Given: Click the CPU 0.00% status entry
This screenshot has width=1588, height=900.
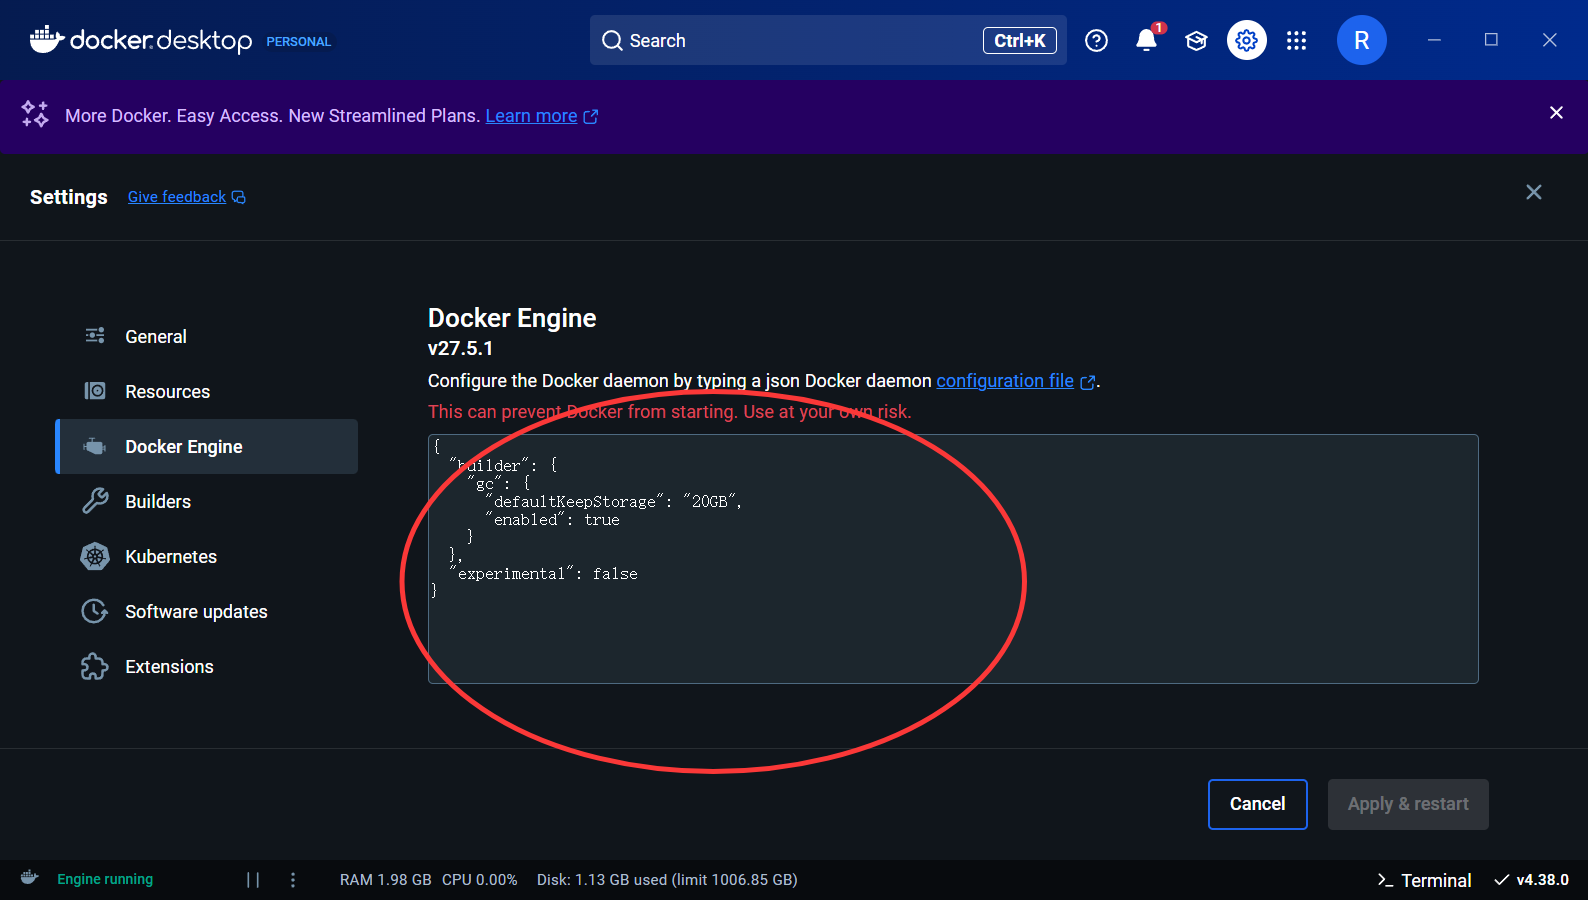Looking at the screenshot, I should click(480, 880).
